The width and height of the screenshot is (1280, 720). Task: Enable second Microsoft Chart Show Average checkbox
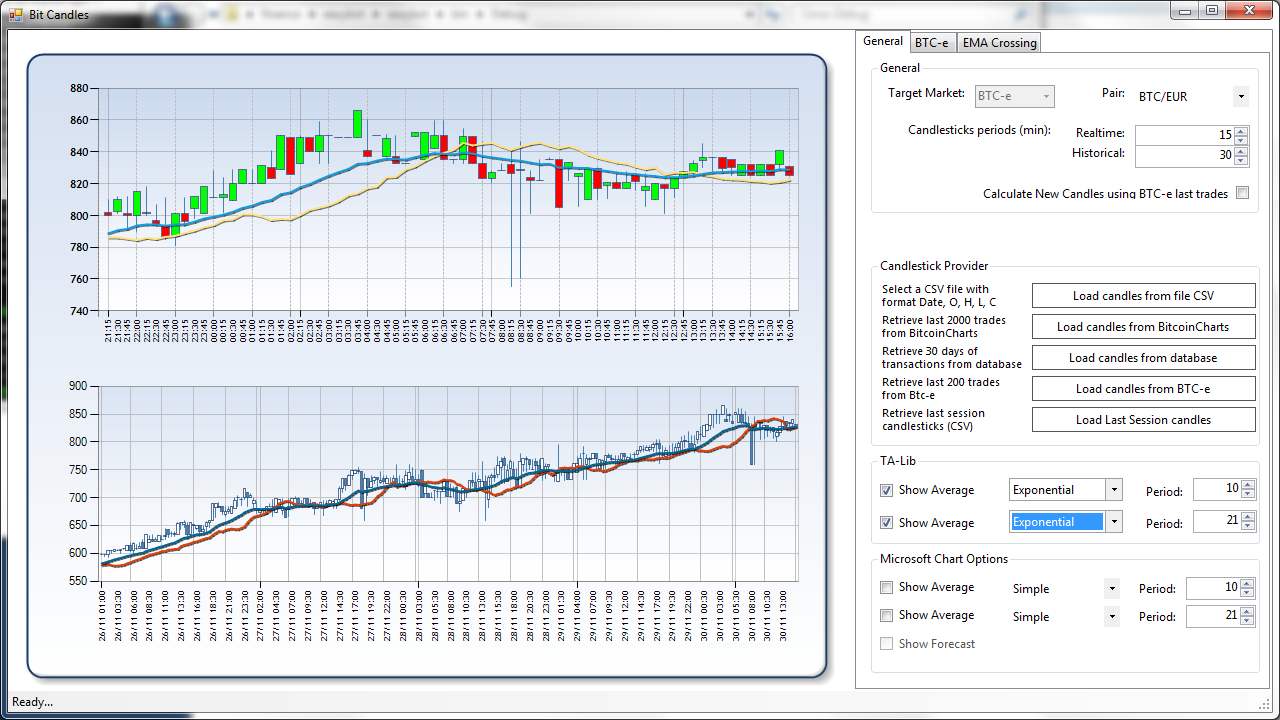tap(886, 615)
